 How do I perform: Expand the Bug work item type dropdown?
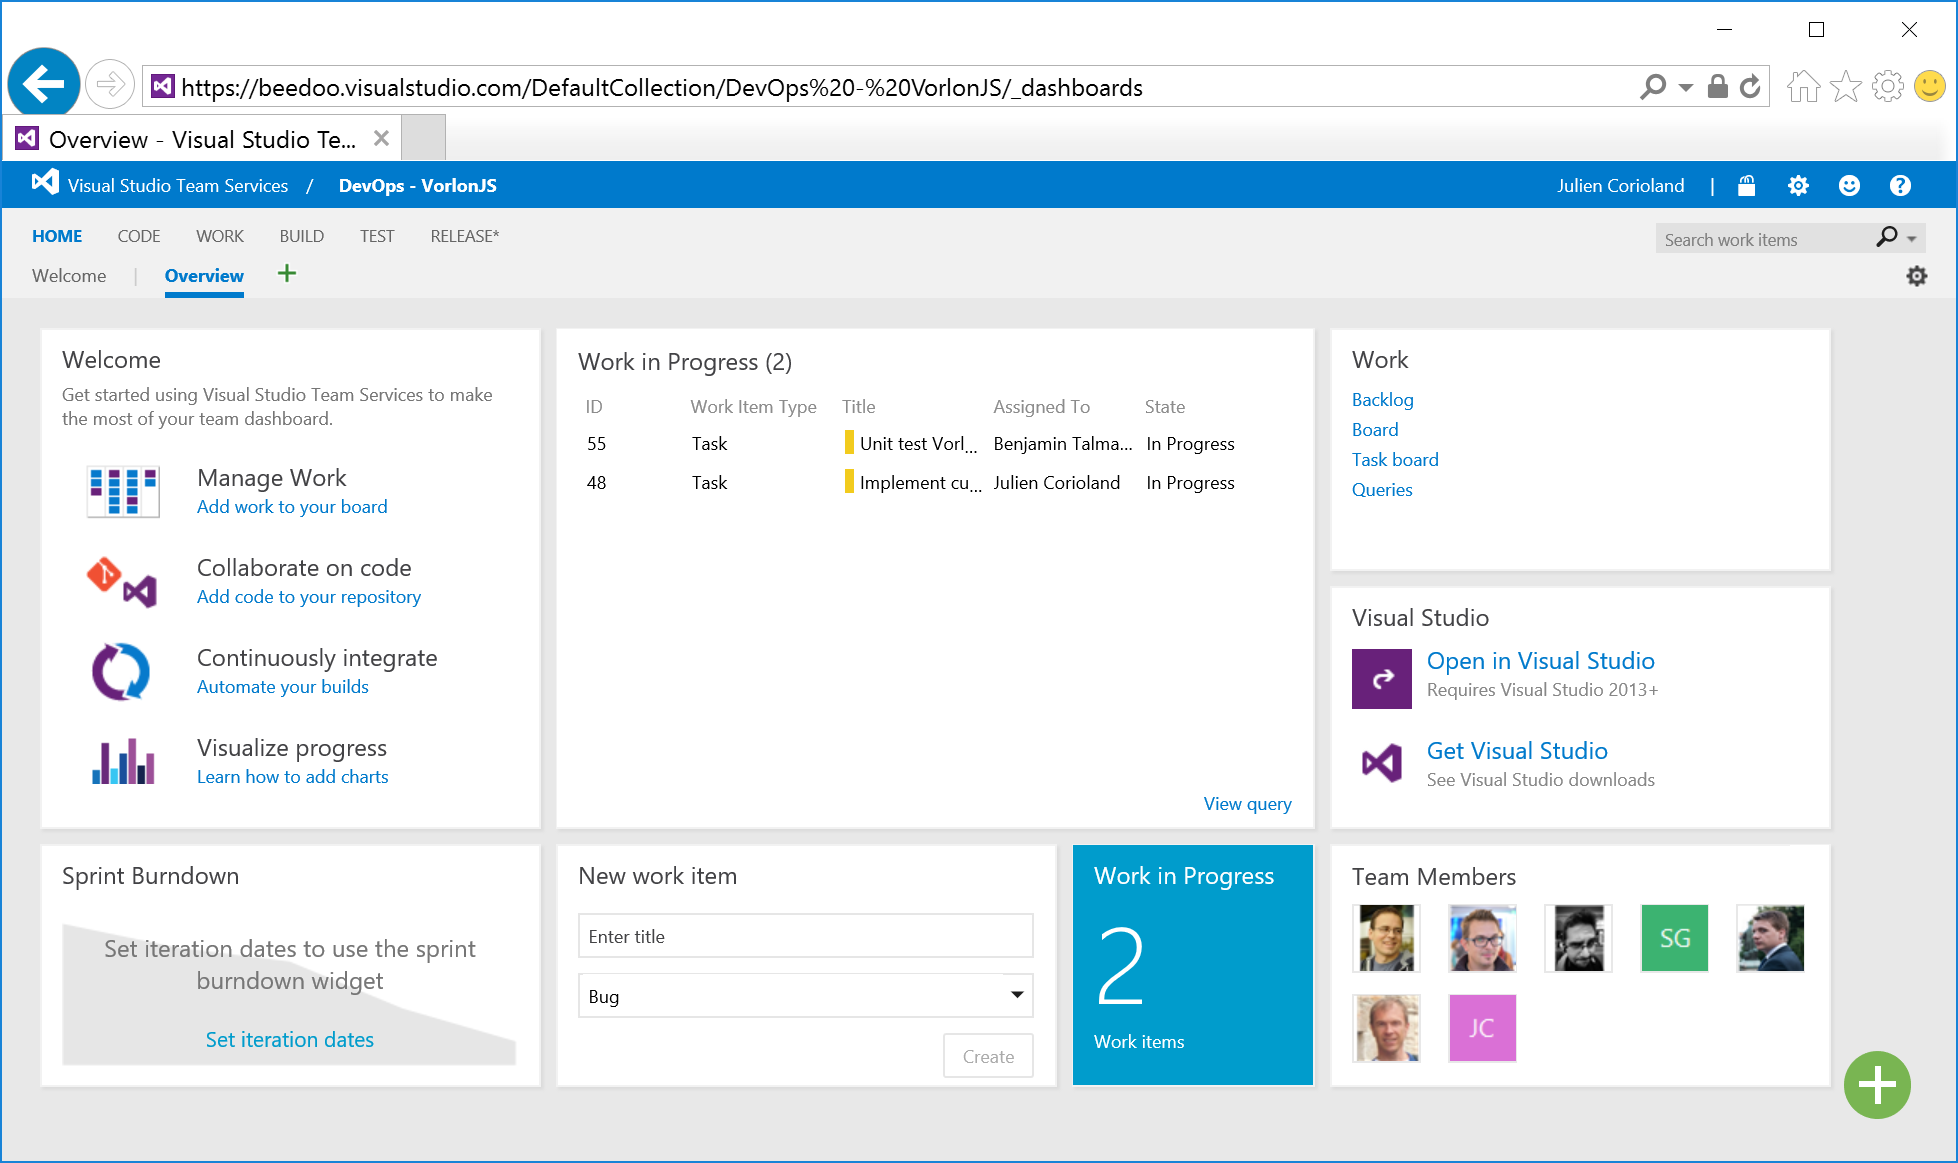click(1017, 995)
